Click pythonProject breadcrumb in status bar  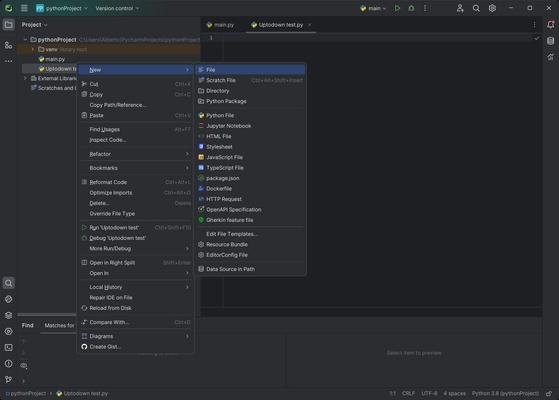pos(25,393)
